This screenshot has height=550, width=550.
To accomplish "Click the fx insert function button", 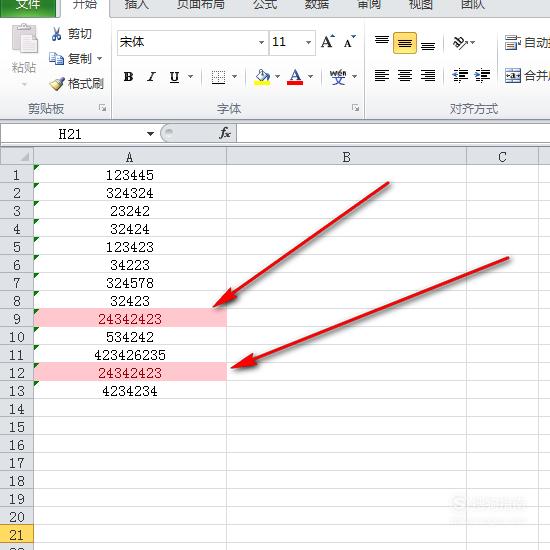I will (224, 133).
